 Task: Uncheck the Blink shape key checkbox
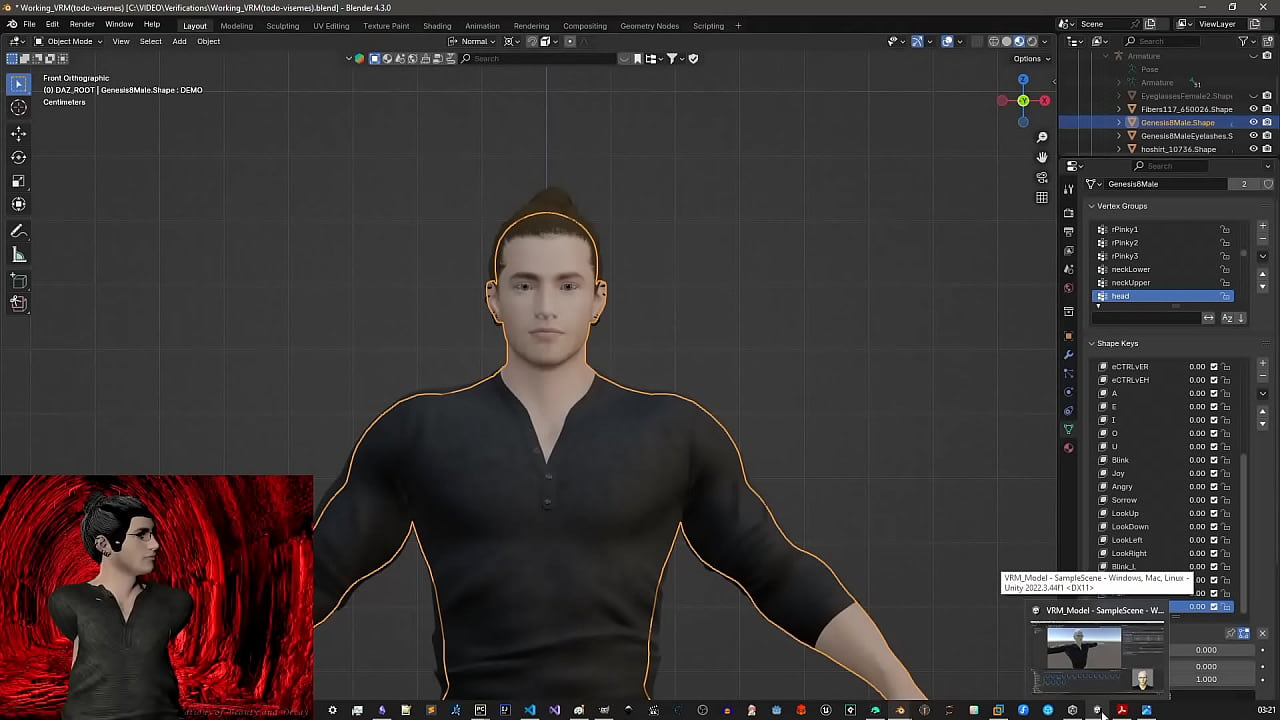point(1214,460)
